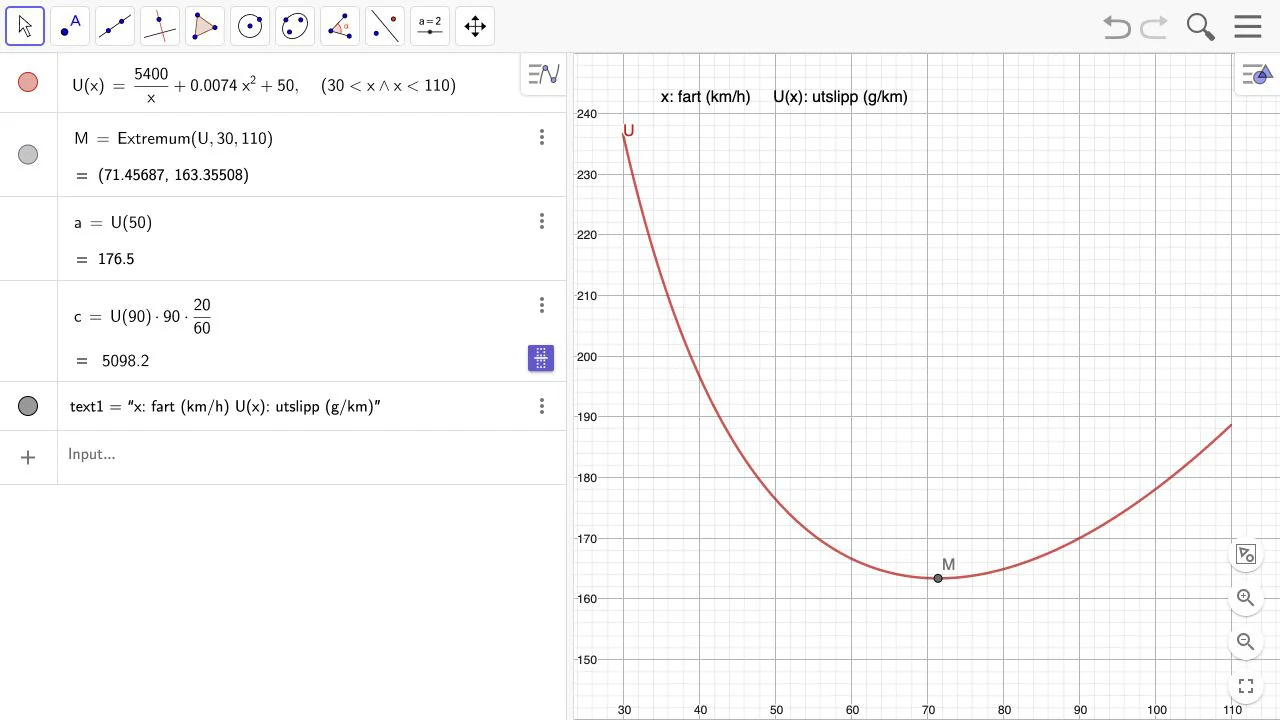Open options menu for c row

[x=542, y=305]
